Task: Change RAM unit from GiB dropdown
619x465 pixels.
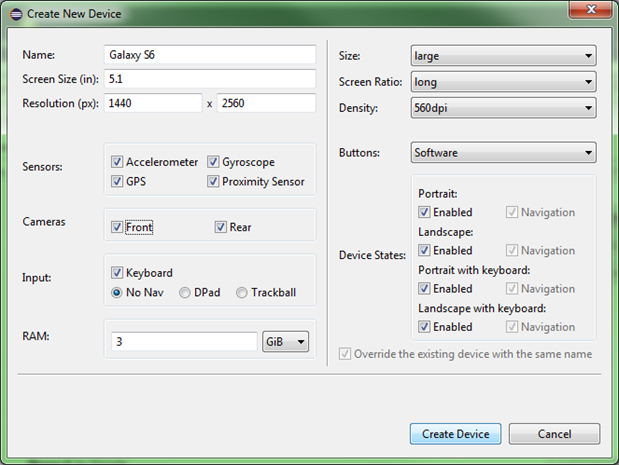Action: click(285, 341)
